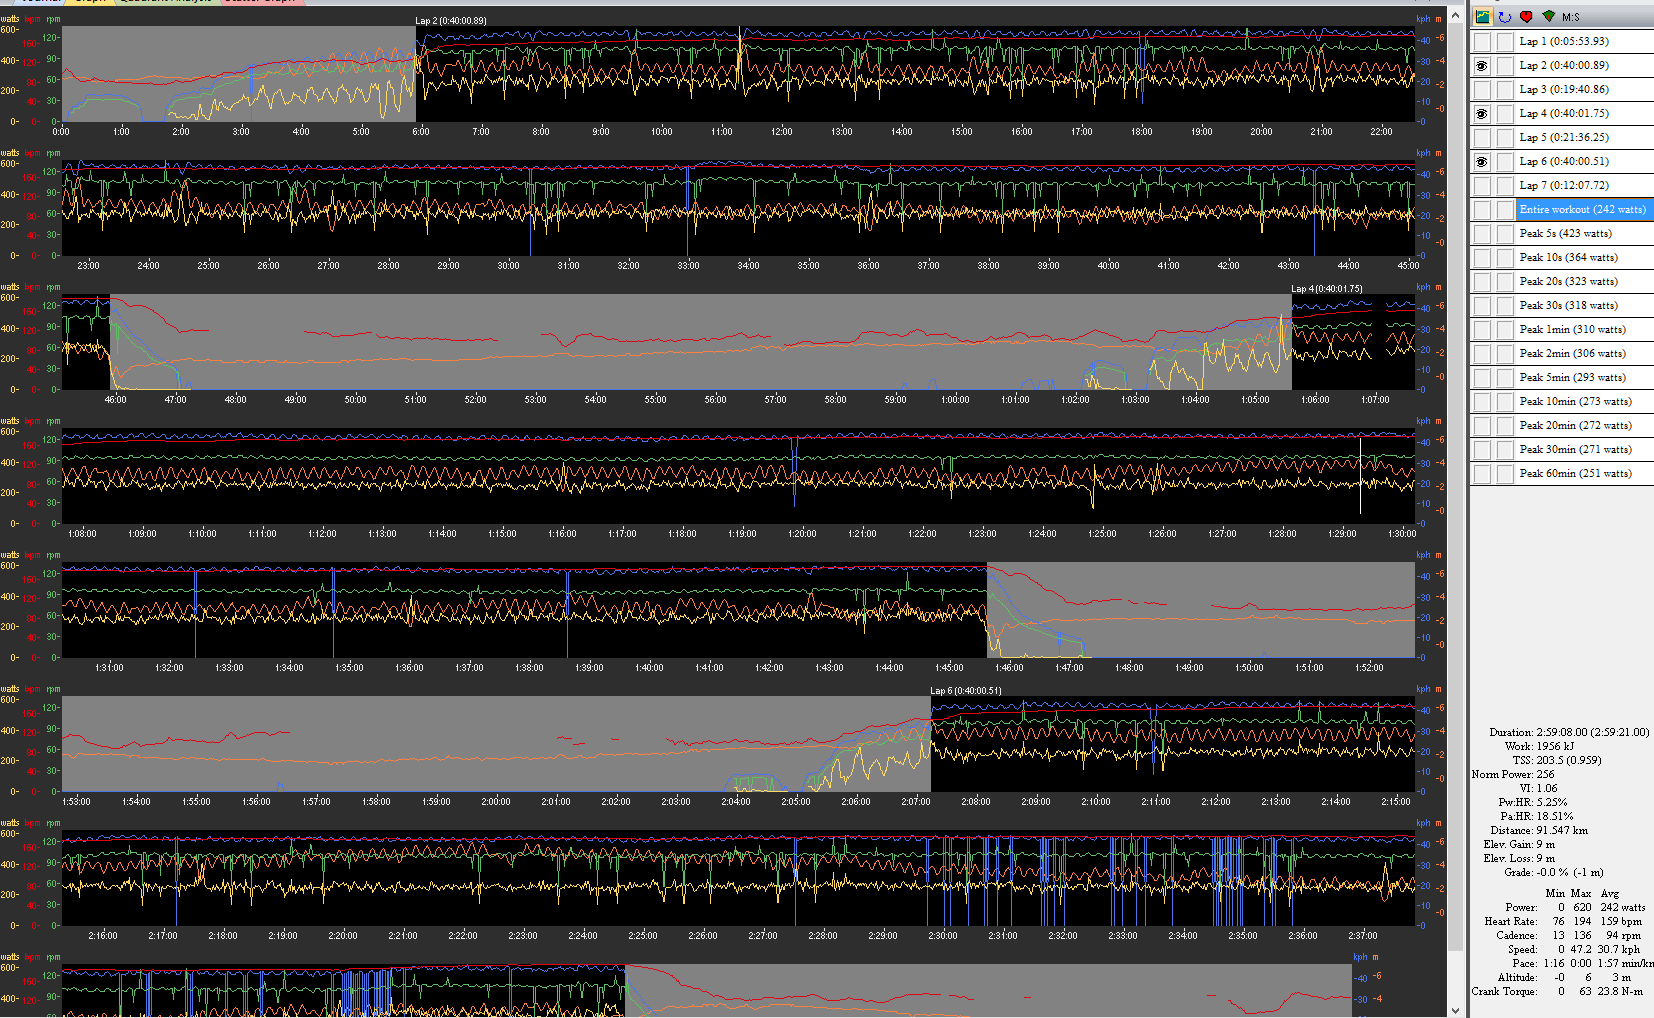Select the 'Lap 3 (0:19:40.86)' row
The height and width of the screenshot is (1018, 1654).
[1585, 89]
